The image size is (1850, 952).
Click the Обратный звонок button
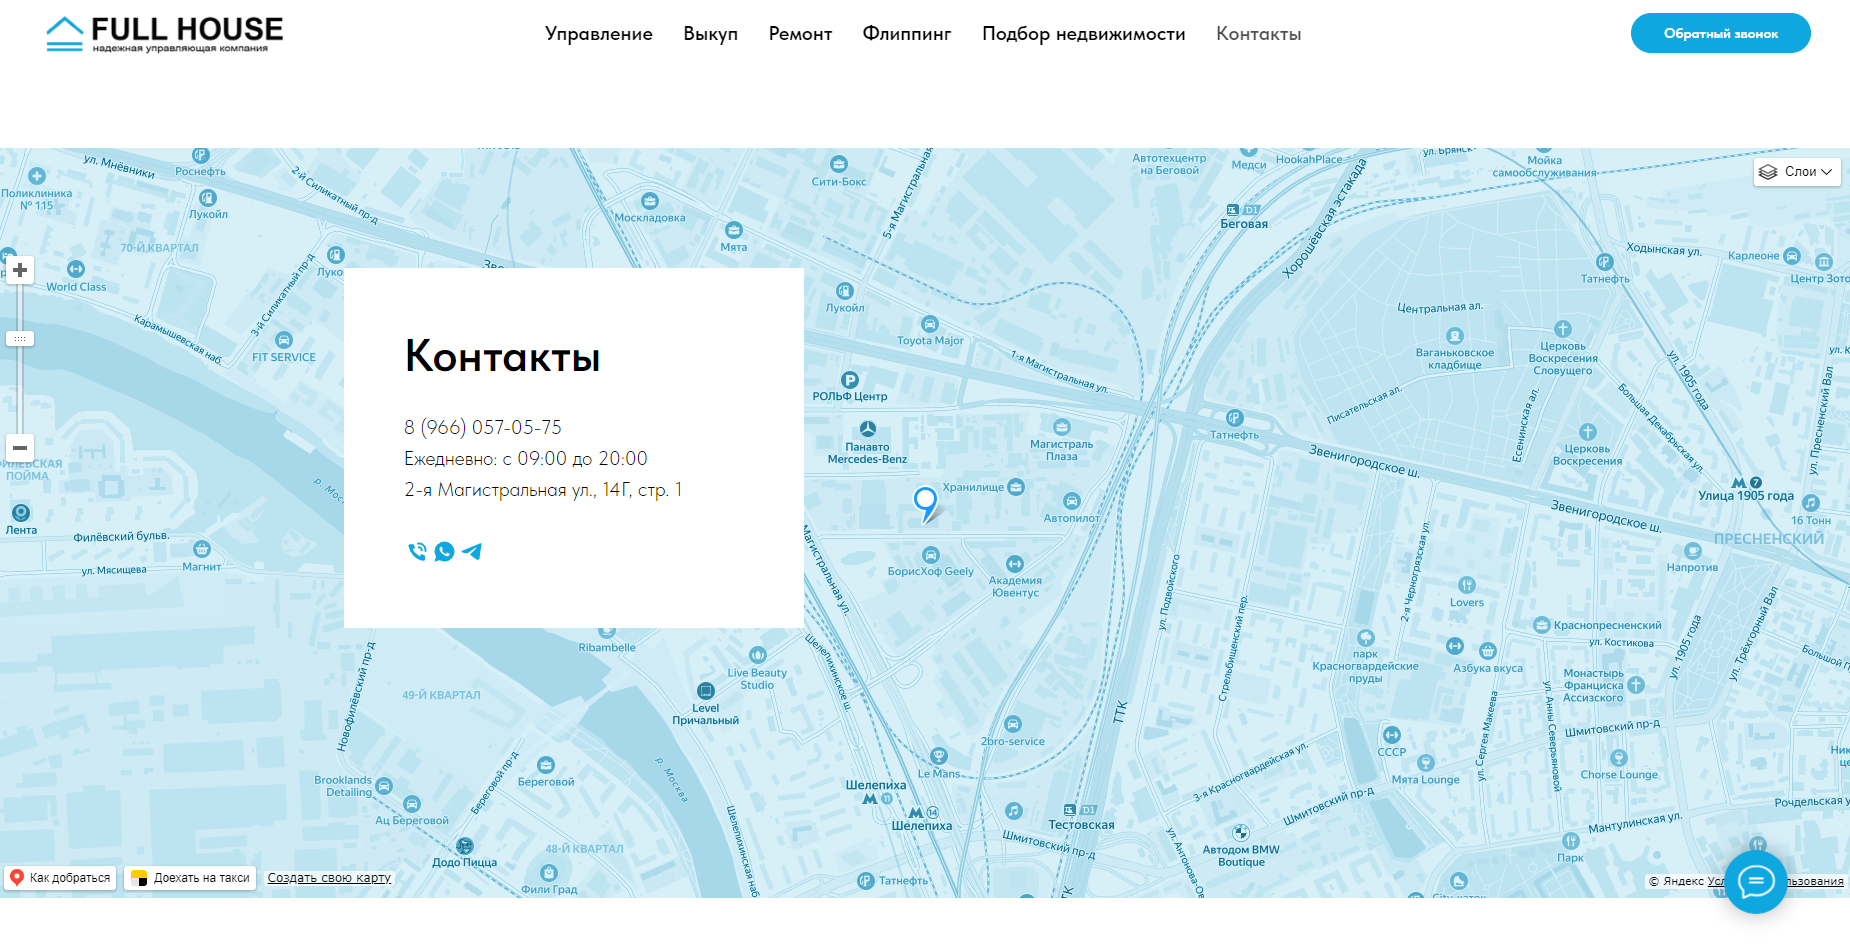[1720, 32]
